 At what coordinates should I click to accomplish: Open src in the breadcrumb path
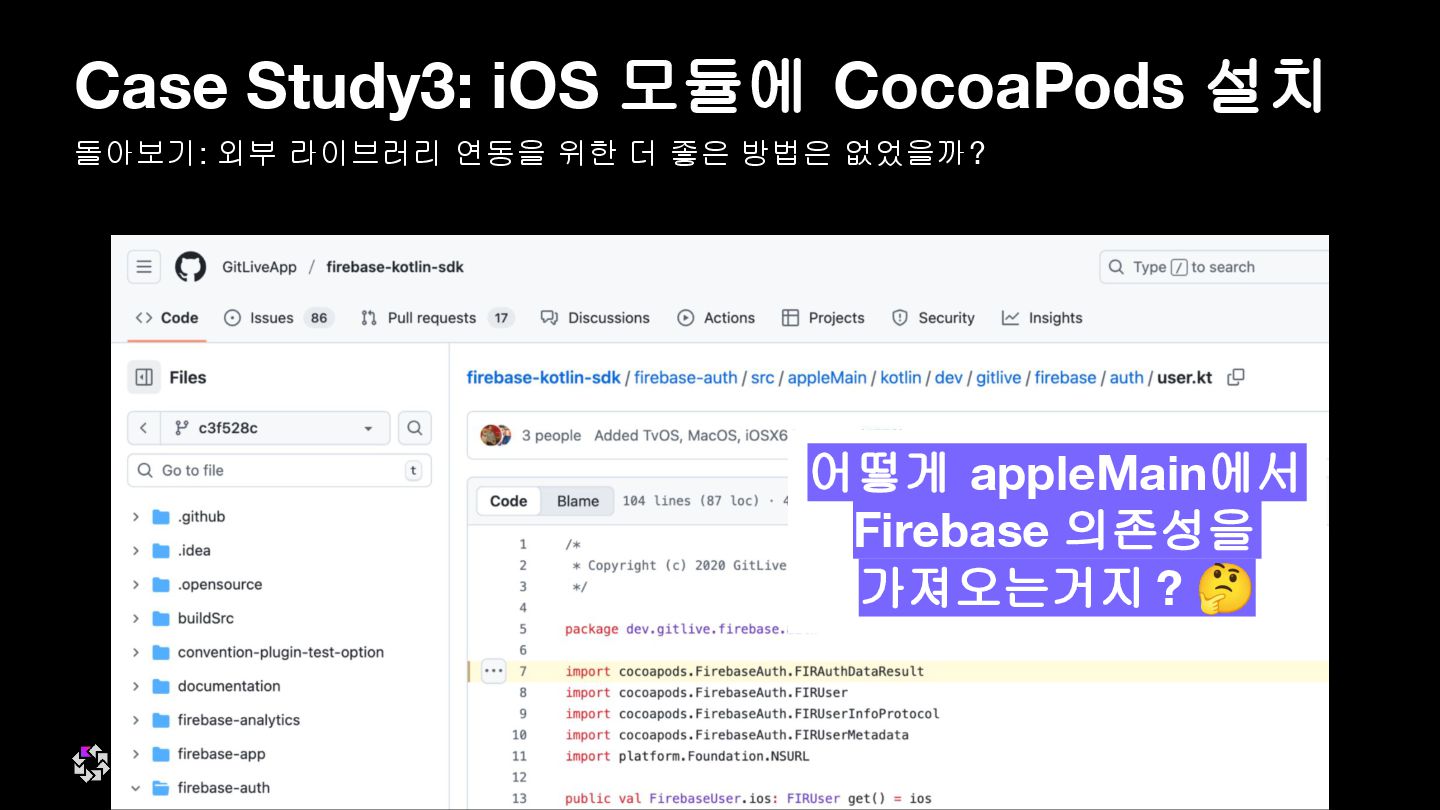(762, 377)
